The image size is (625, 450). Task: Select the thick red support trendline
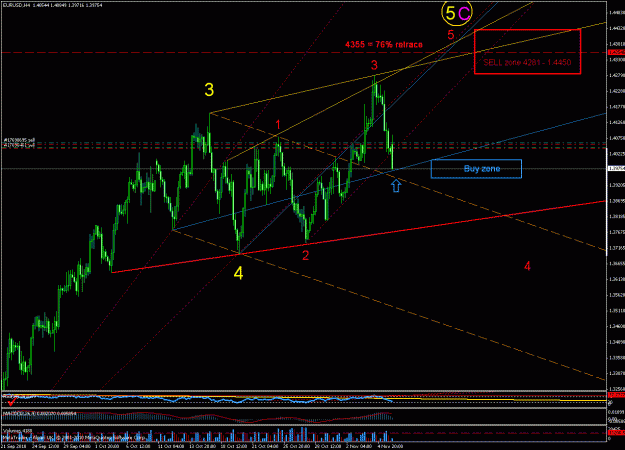(x=359, y=237)
